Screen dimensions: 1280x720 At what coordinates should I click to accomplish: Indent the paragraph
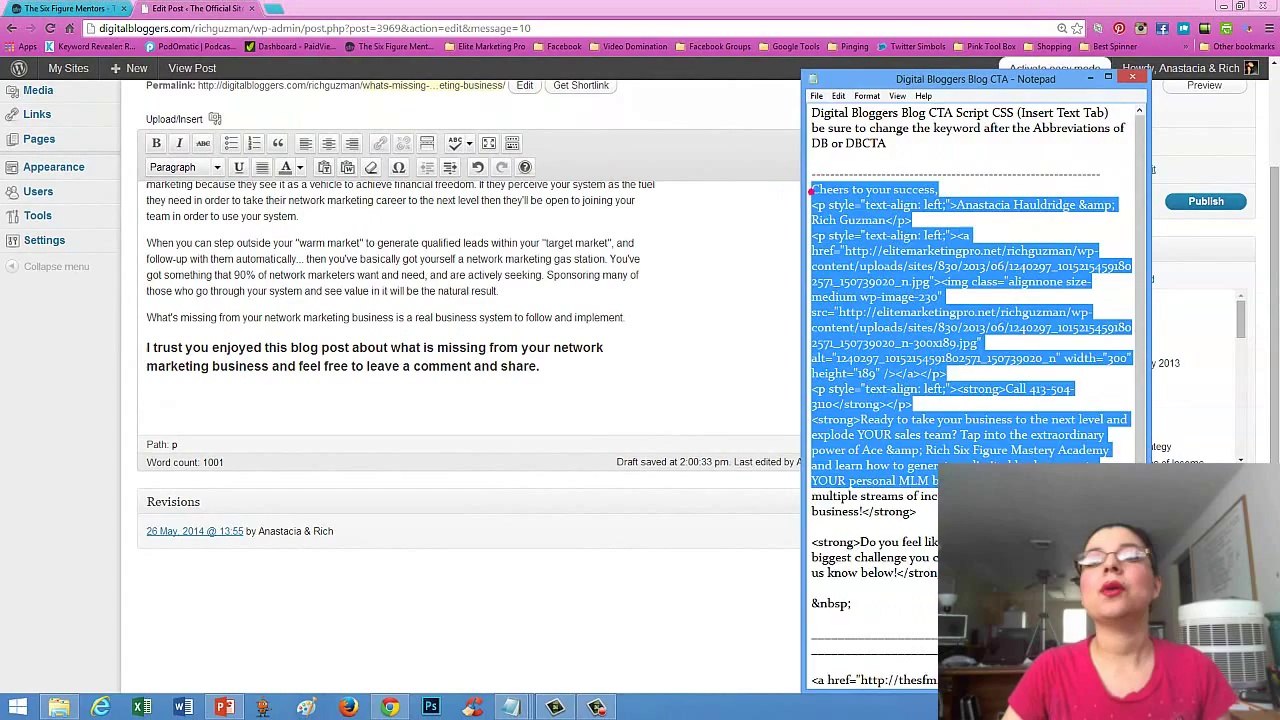pyautogui.click(x=450, y=167)
